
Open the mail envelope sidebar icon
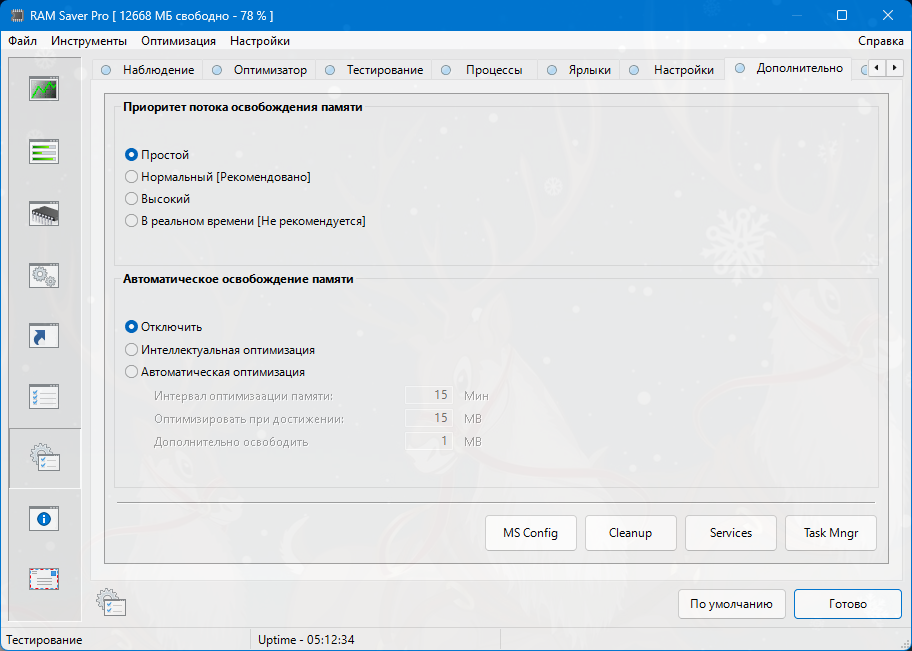point(44,579)
